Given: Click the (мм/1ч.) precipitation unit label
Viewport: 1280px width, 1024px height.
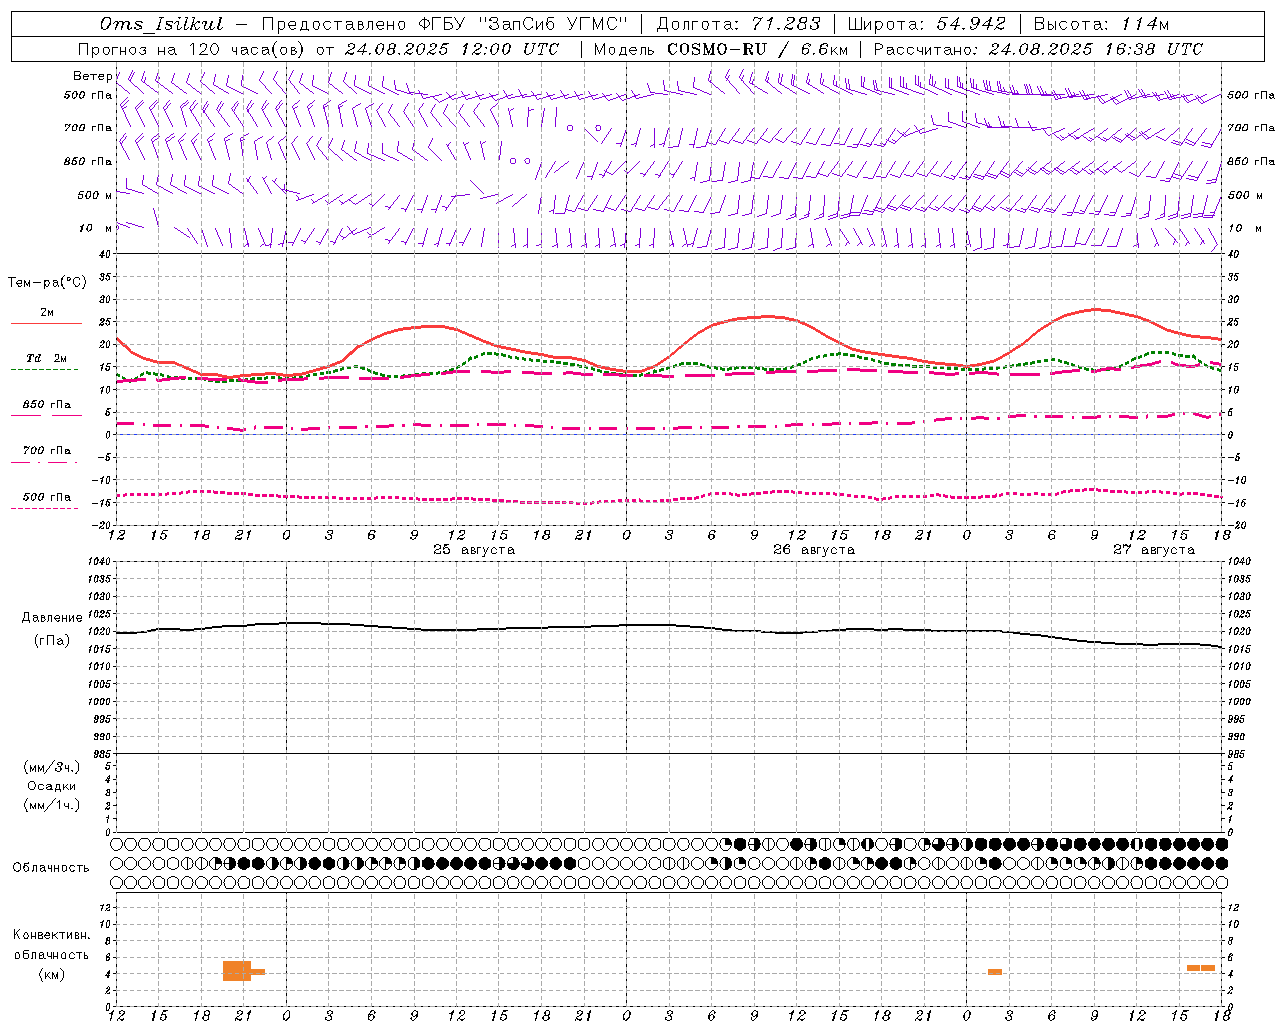Looking at the screenshot, I should pos(52,805).
